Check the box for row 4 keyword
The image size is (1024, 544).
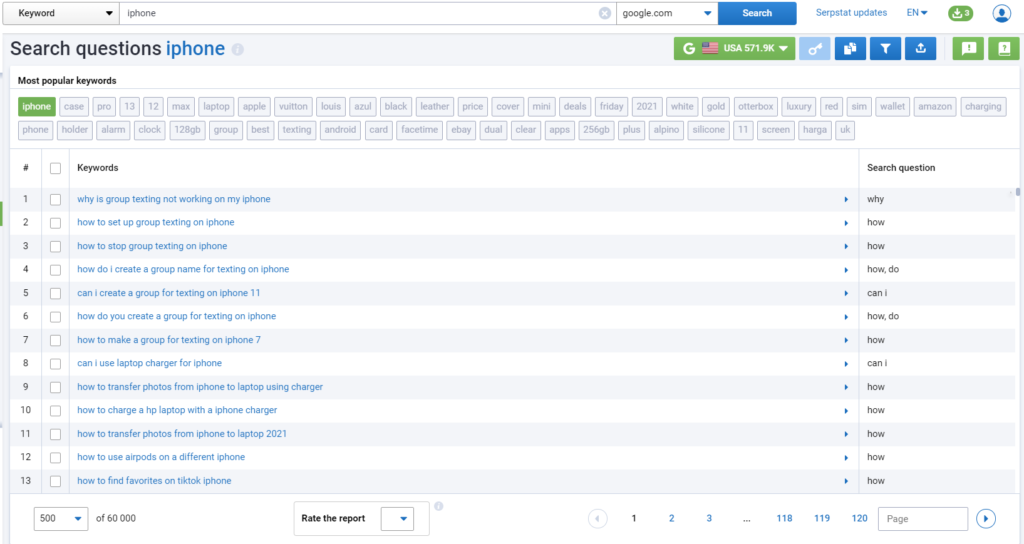click(x=56, y=270)
